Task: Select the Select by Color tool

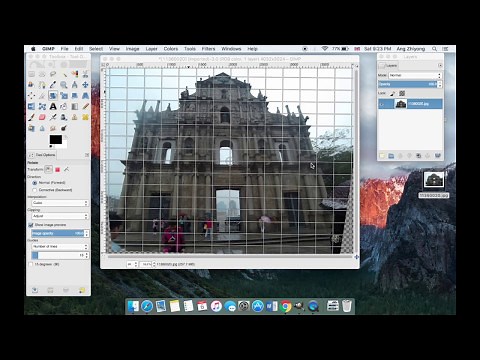Action: point(75,74)
